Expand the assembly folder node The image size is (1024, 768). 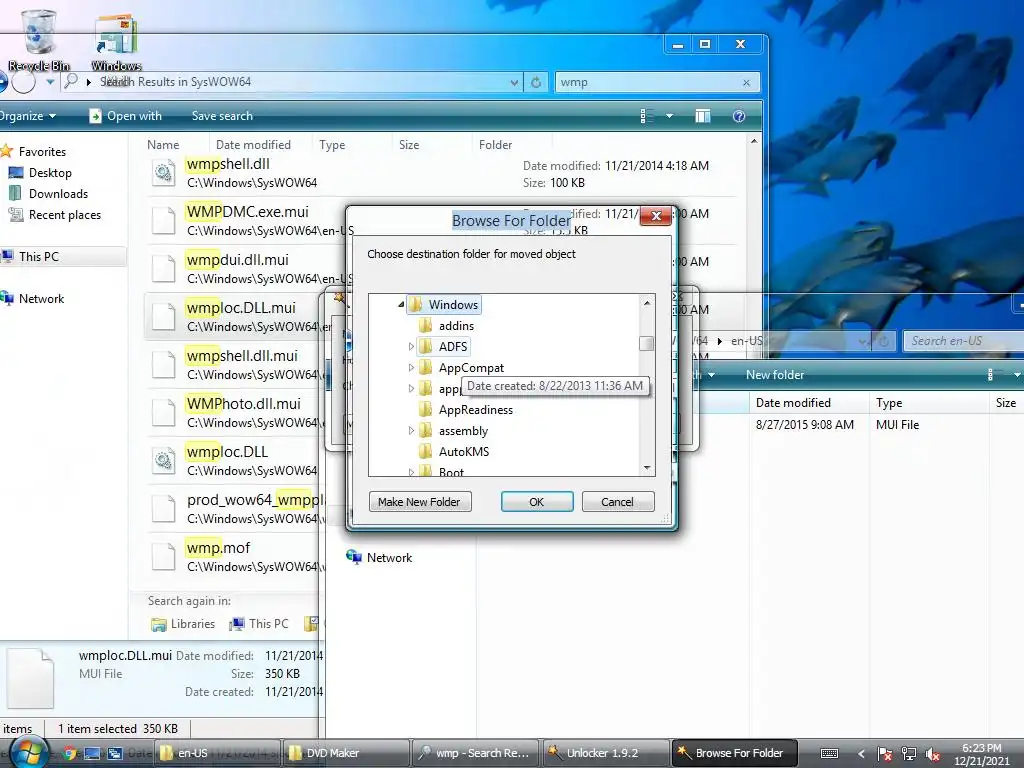coord(411,430)
